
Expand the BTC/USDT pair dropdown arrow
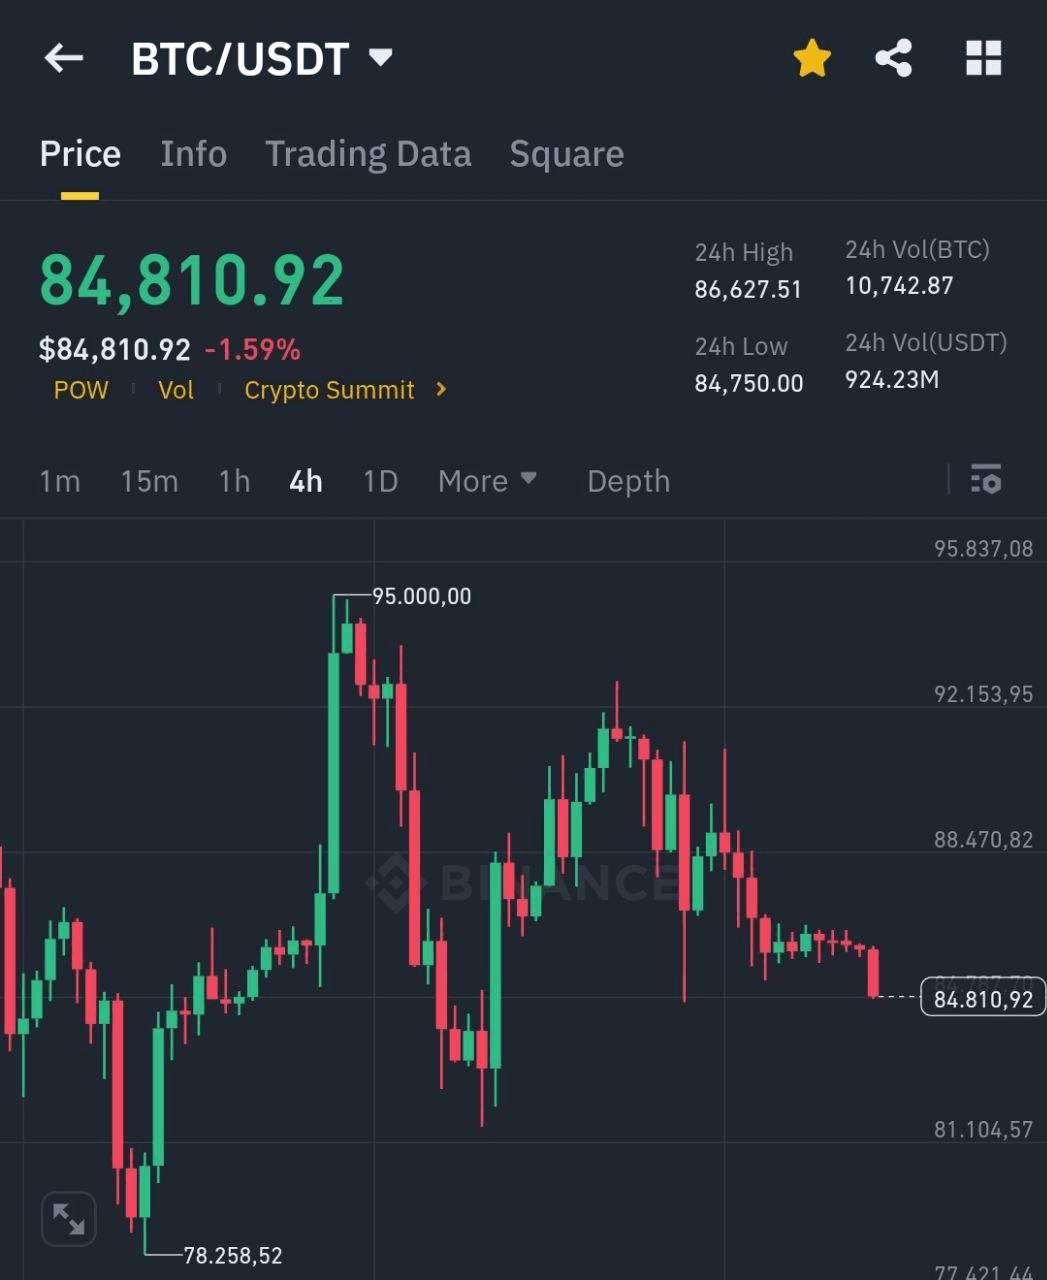380,57
